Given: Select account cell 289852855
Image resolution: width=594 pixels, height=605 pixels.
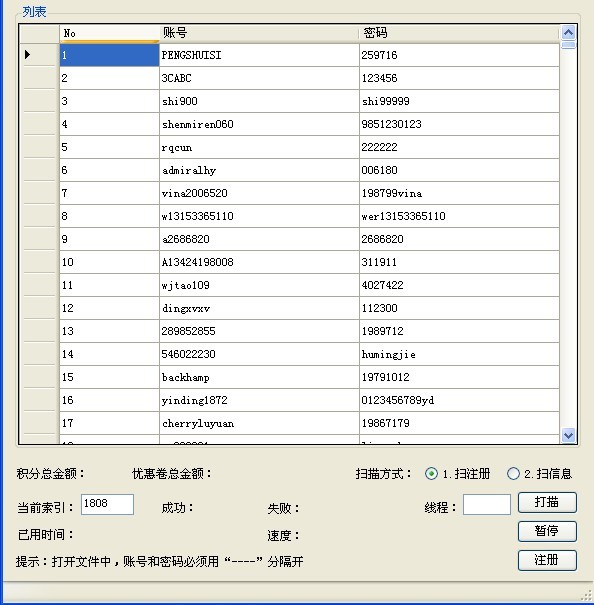Looking at the screenshot, I should click(x=259, y=331).
